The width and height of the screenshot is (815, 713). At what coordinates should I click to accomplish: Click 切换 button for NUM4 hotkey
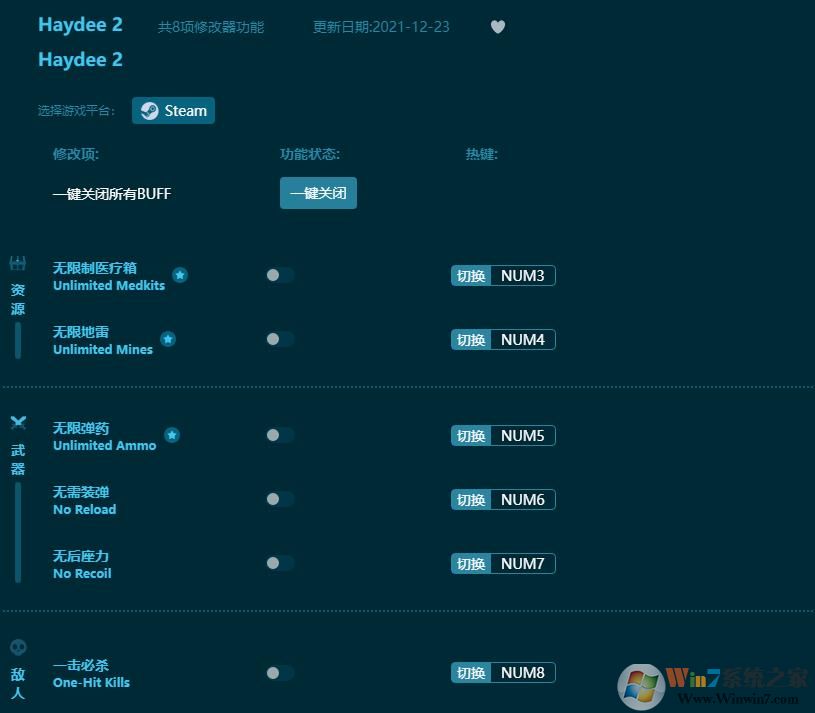pos(471,340)
